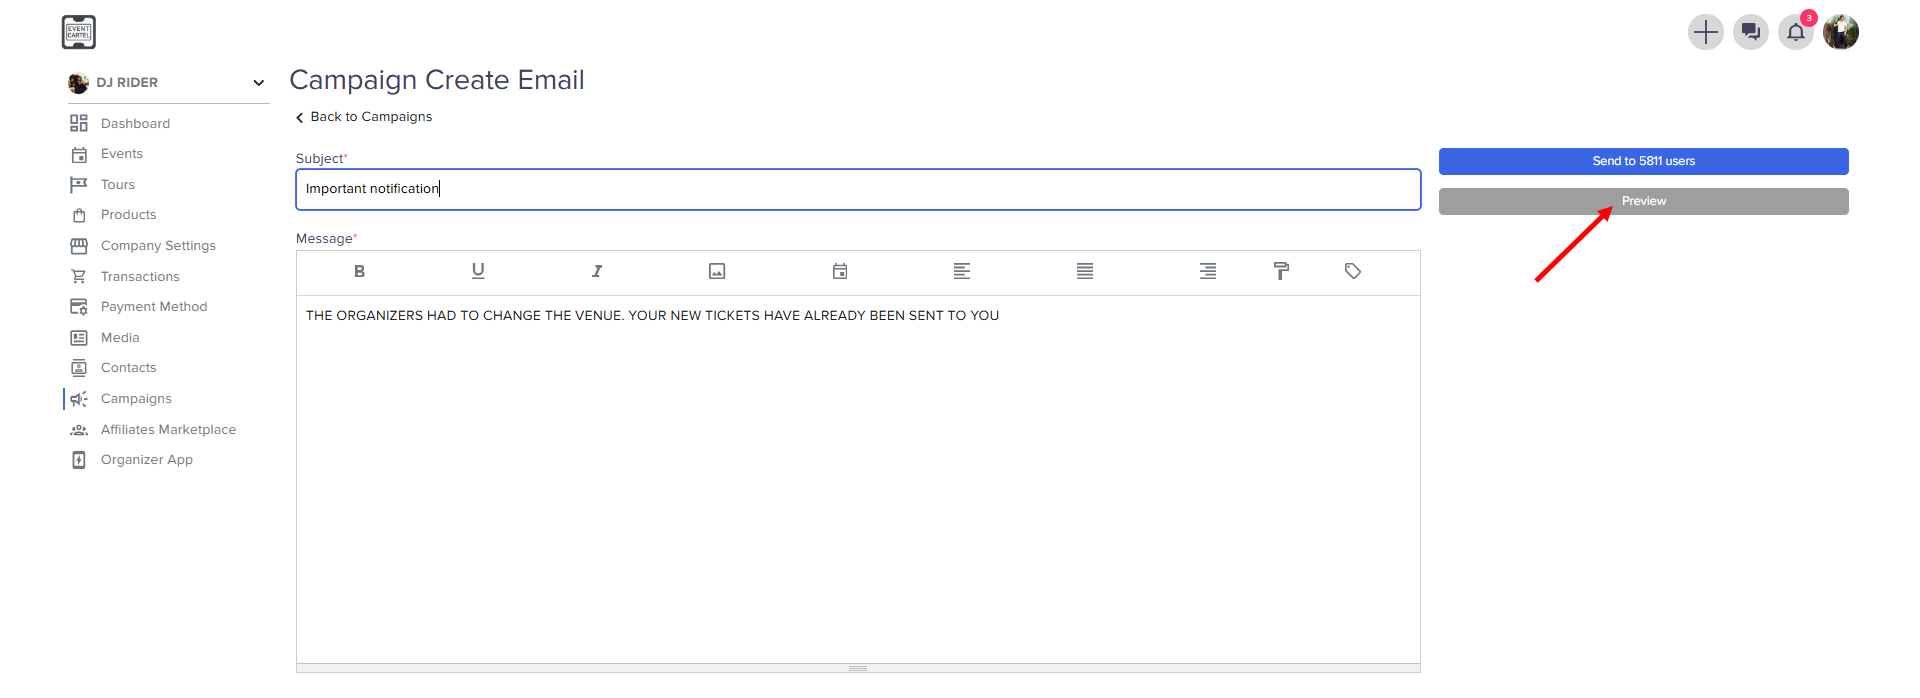
Task: Select Campaigns menu item
Action: pos(136,399)
